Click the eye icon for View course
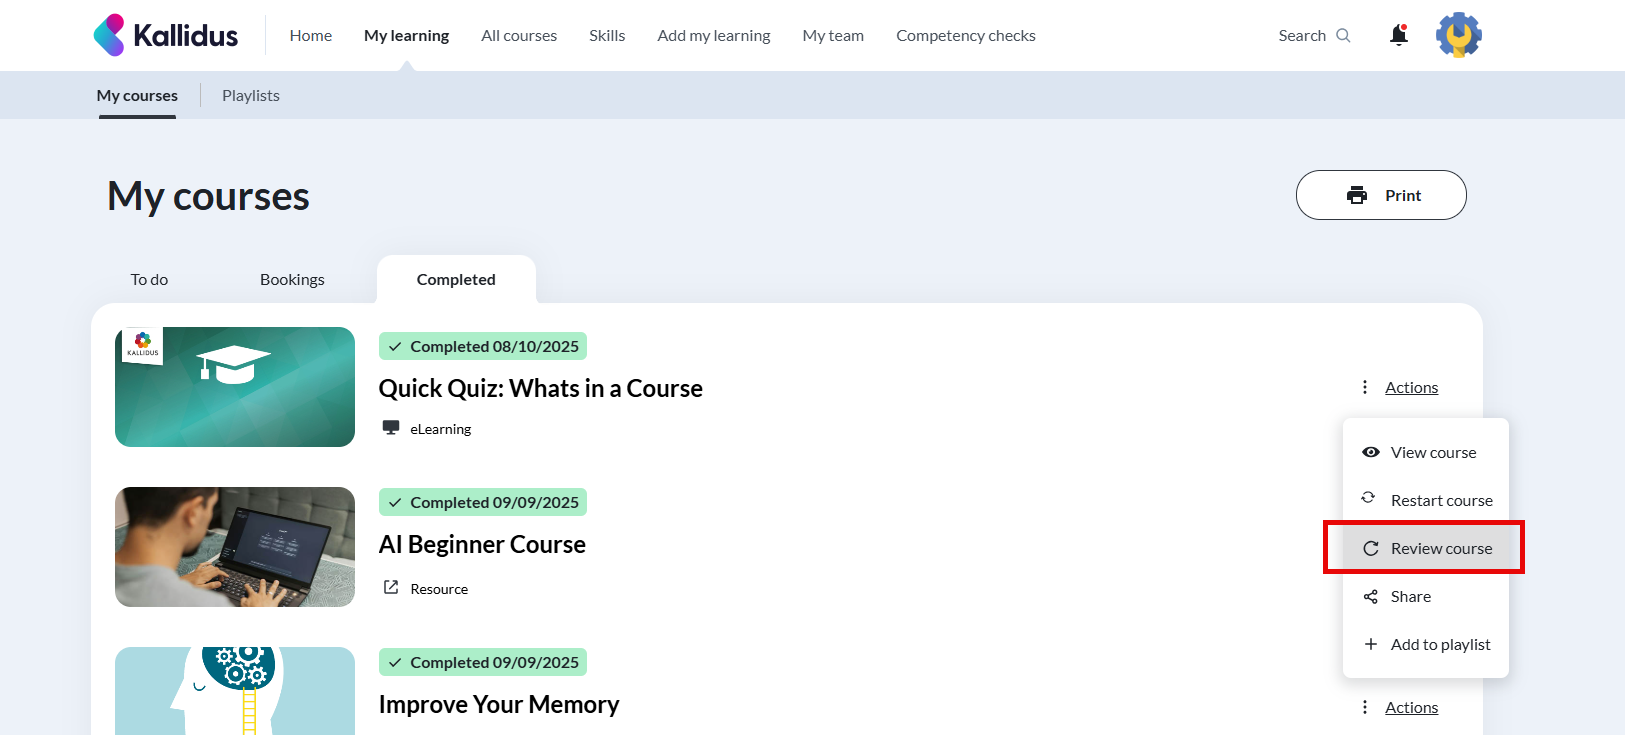The image size is (1625, 735). (x=1371, y=452)
